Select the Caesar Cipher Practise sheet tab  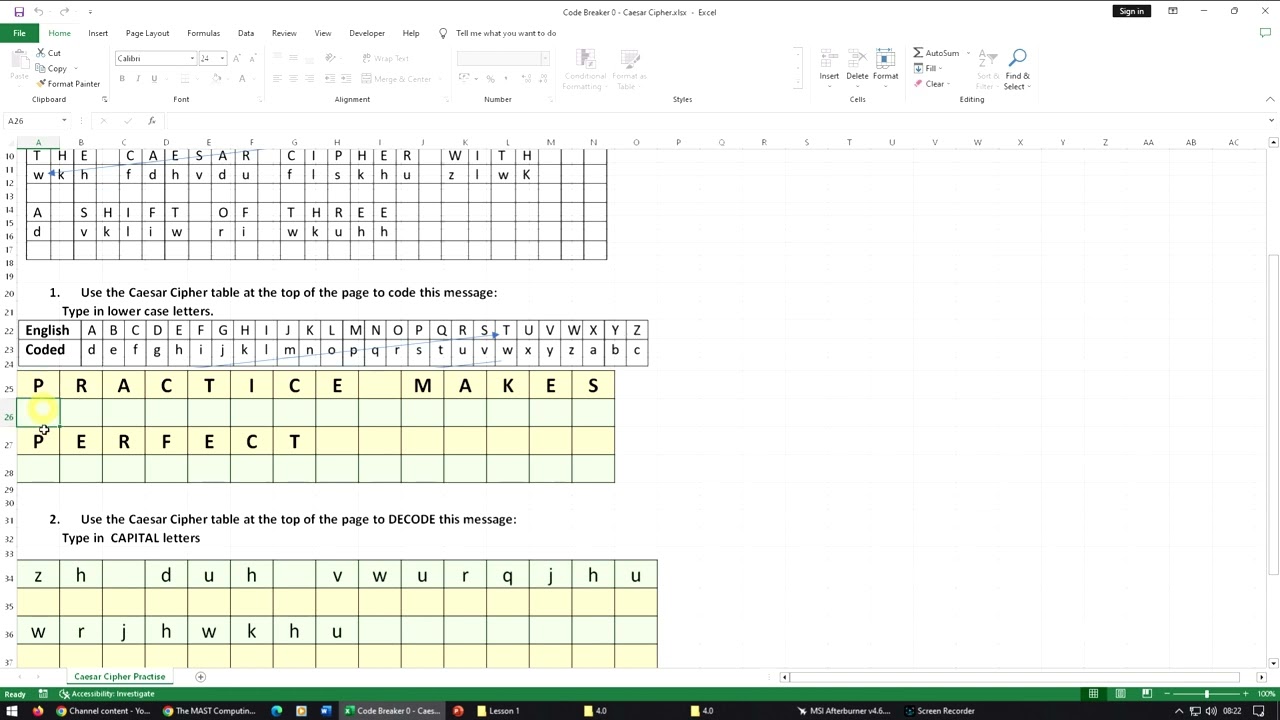click(x=119, y=677)
